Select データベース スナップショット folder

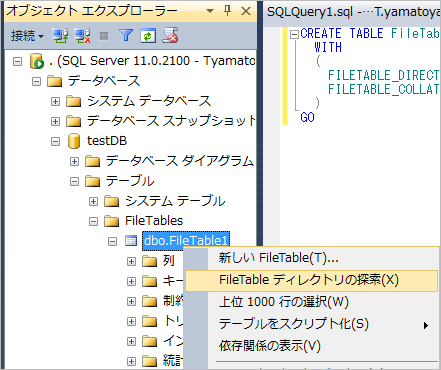[171, 121]
